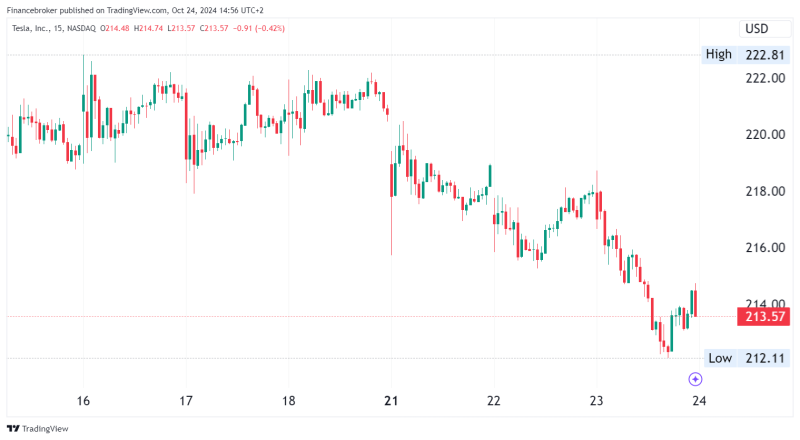Click date 22 on time axis
The height and width of the screenshot is (440, 800).
[494, 401]
